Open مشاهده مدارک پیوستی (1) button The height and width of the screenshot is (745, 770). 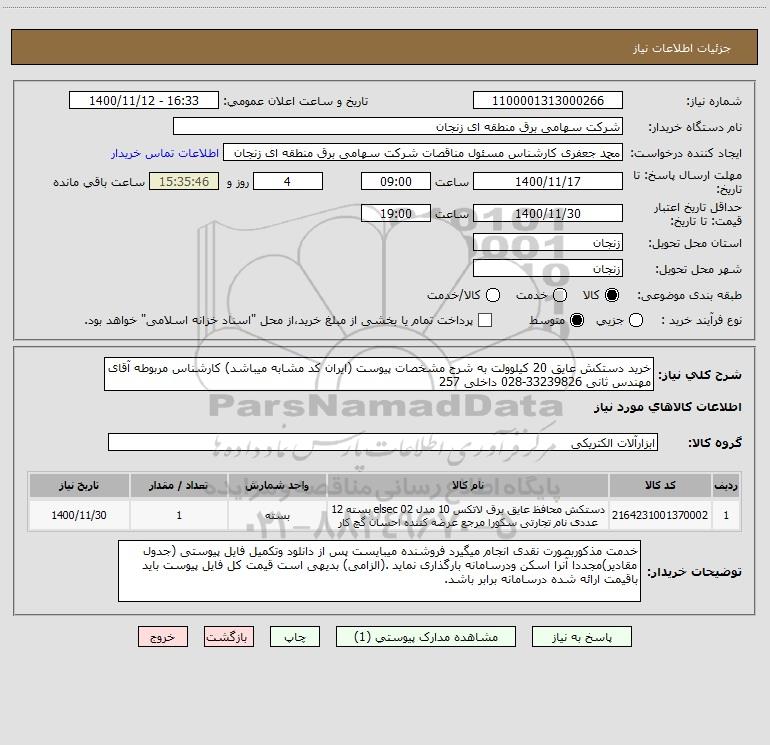(x=426, y=637)
